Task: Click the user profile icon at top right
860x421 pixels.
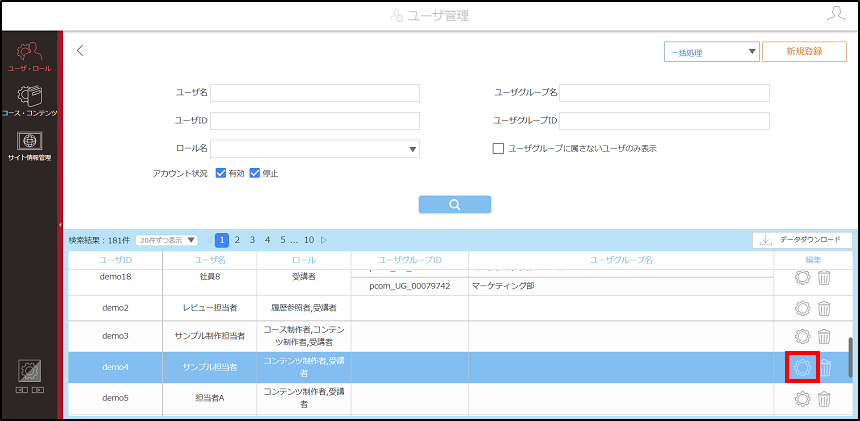Action: pyautogui.click(x=836, y=14)
